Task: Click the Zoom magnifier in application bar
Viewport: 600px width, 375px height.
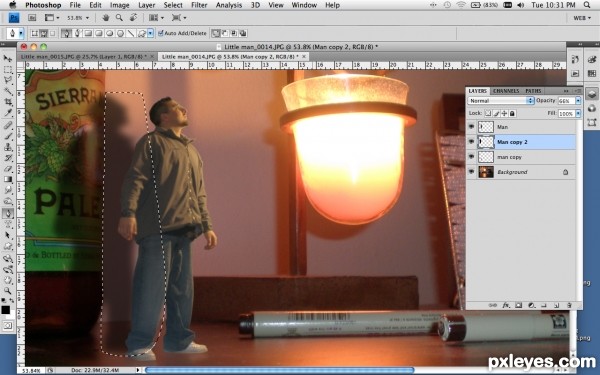Action: coord(119,18)
